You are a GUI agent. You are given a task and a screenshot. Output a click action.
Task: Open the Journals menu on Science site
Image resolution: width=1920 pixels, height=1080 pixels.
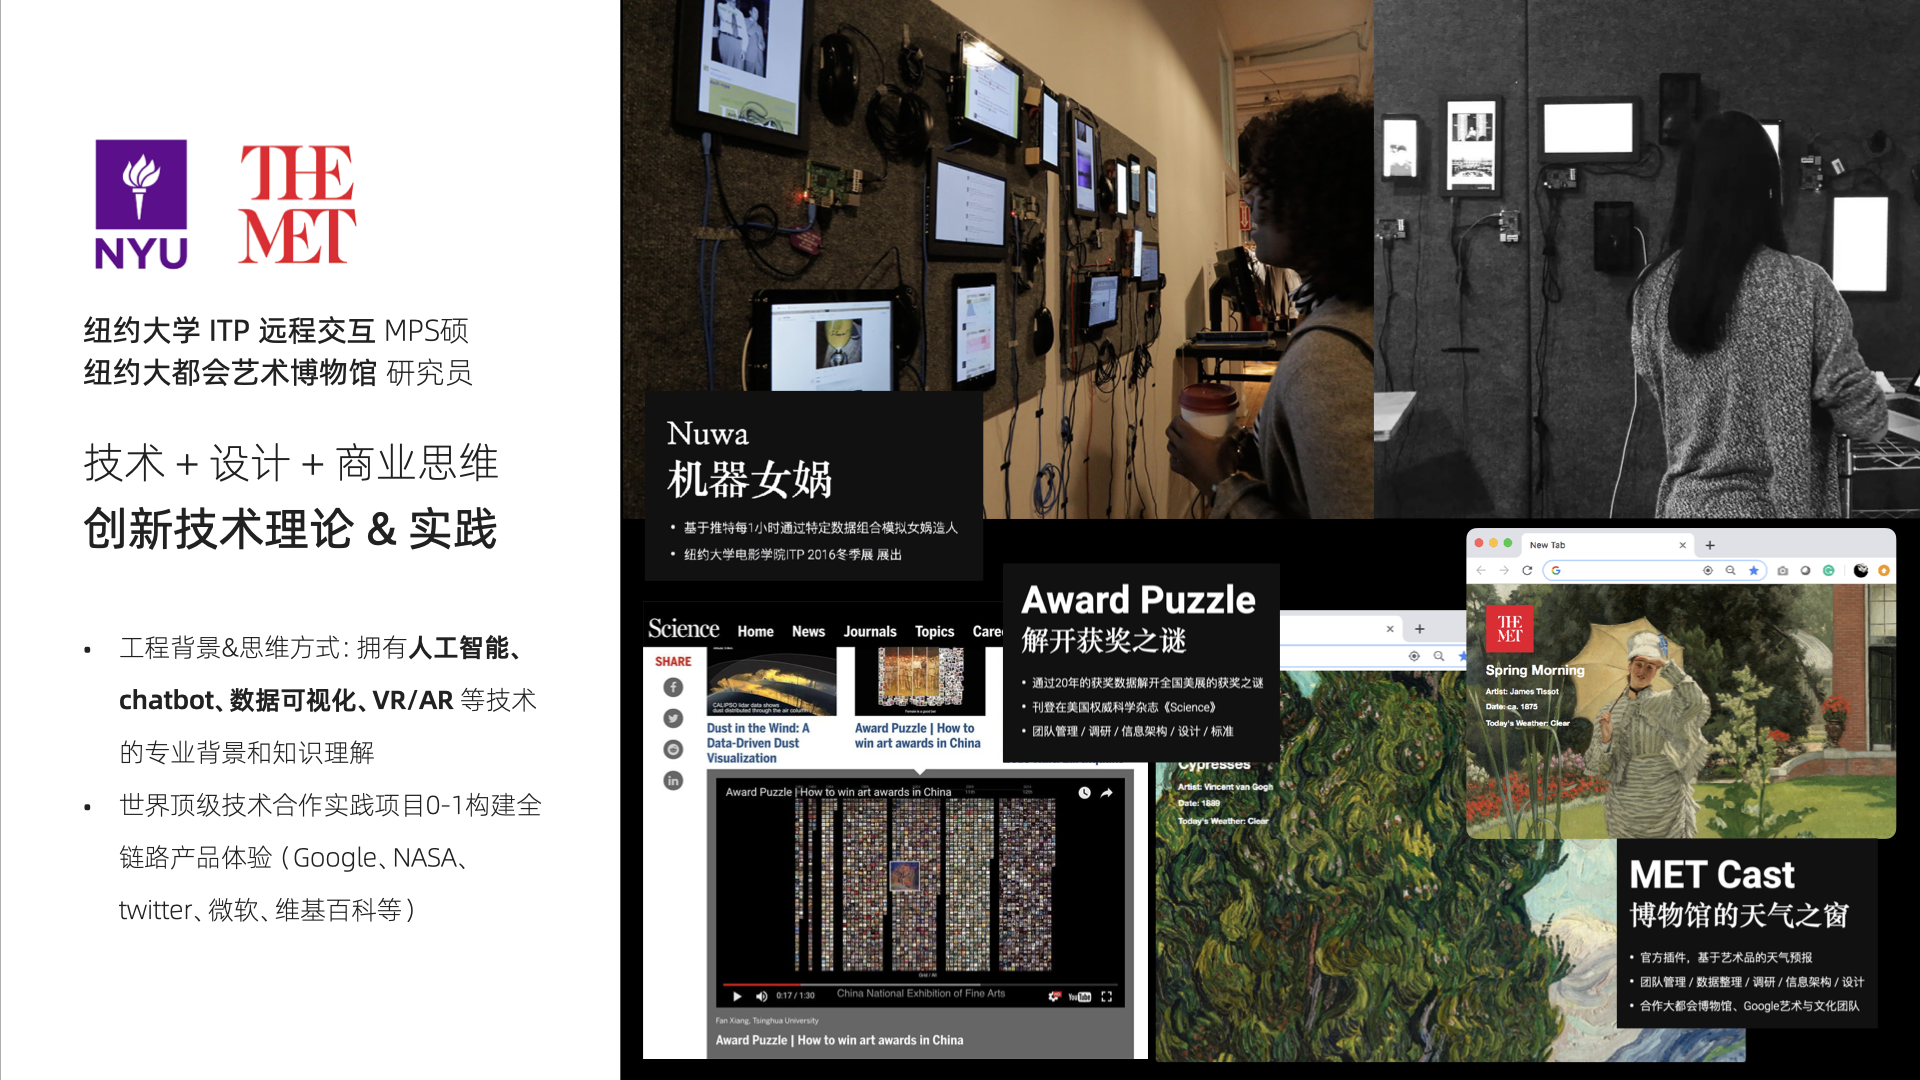coord(869,631)
